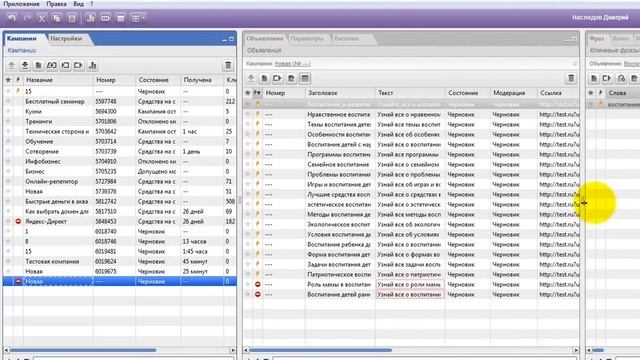Click the export campaigns arrow icon
Image resolution: width=640 pixels, height=360 pixels.
tap(79, 65)
